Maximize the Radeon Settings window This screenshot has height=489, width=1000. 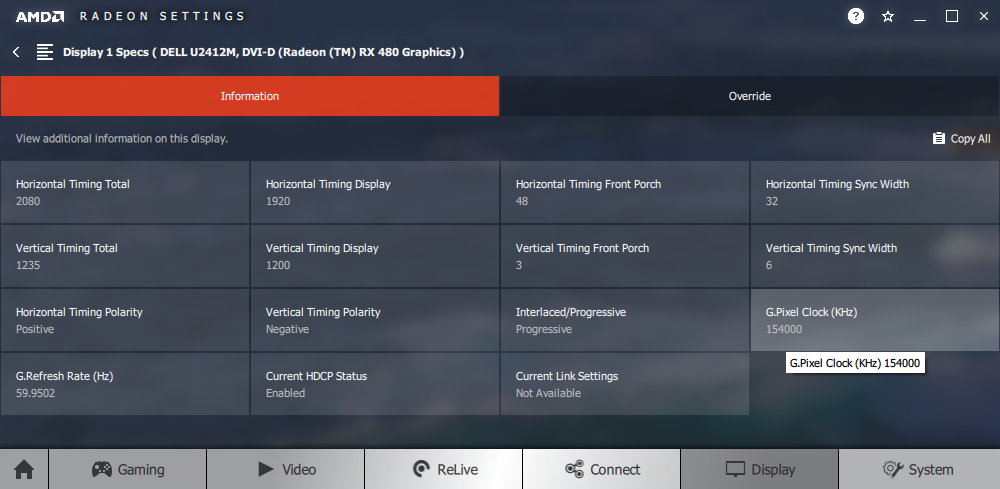point(952,17)
